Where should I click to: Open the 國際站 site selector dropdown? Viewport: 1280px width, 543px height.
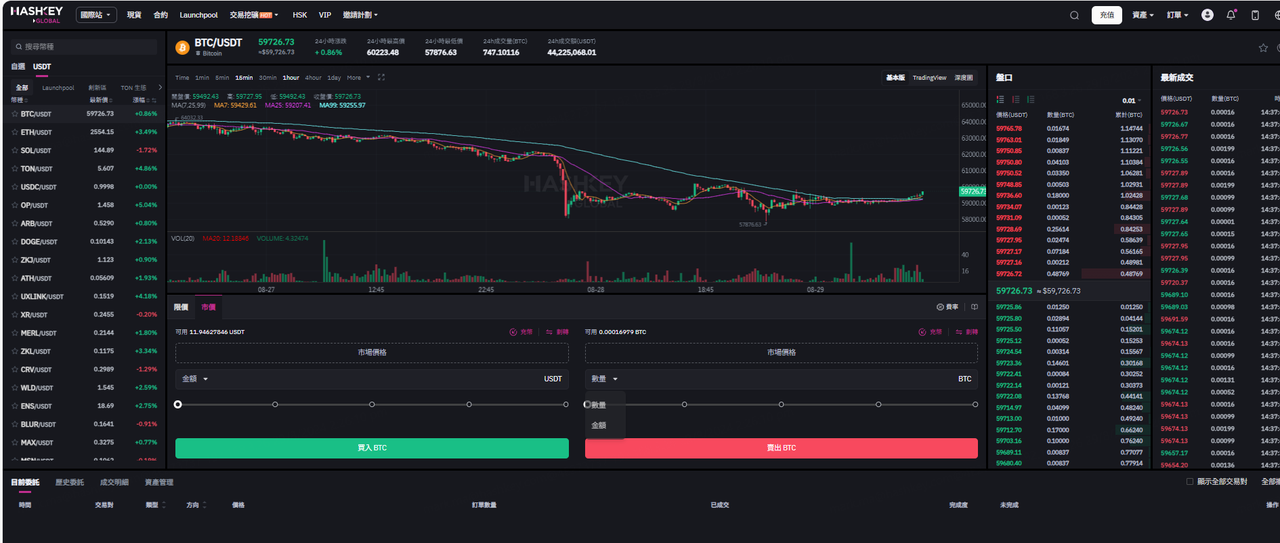[x=96, y=15]
